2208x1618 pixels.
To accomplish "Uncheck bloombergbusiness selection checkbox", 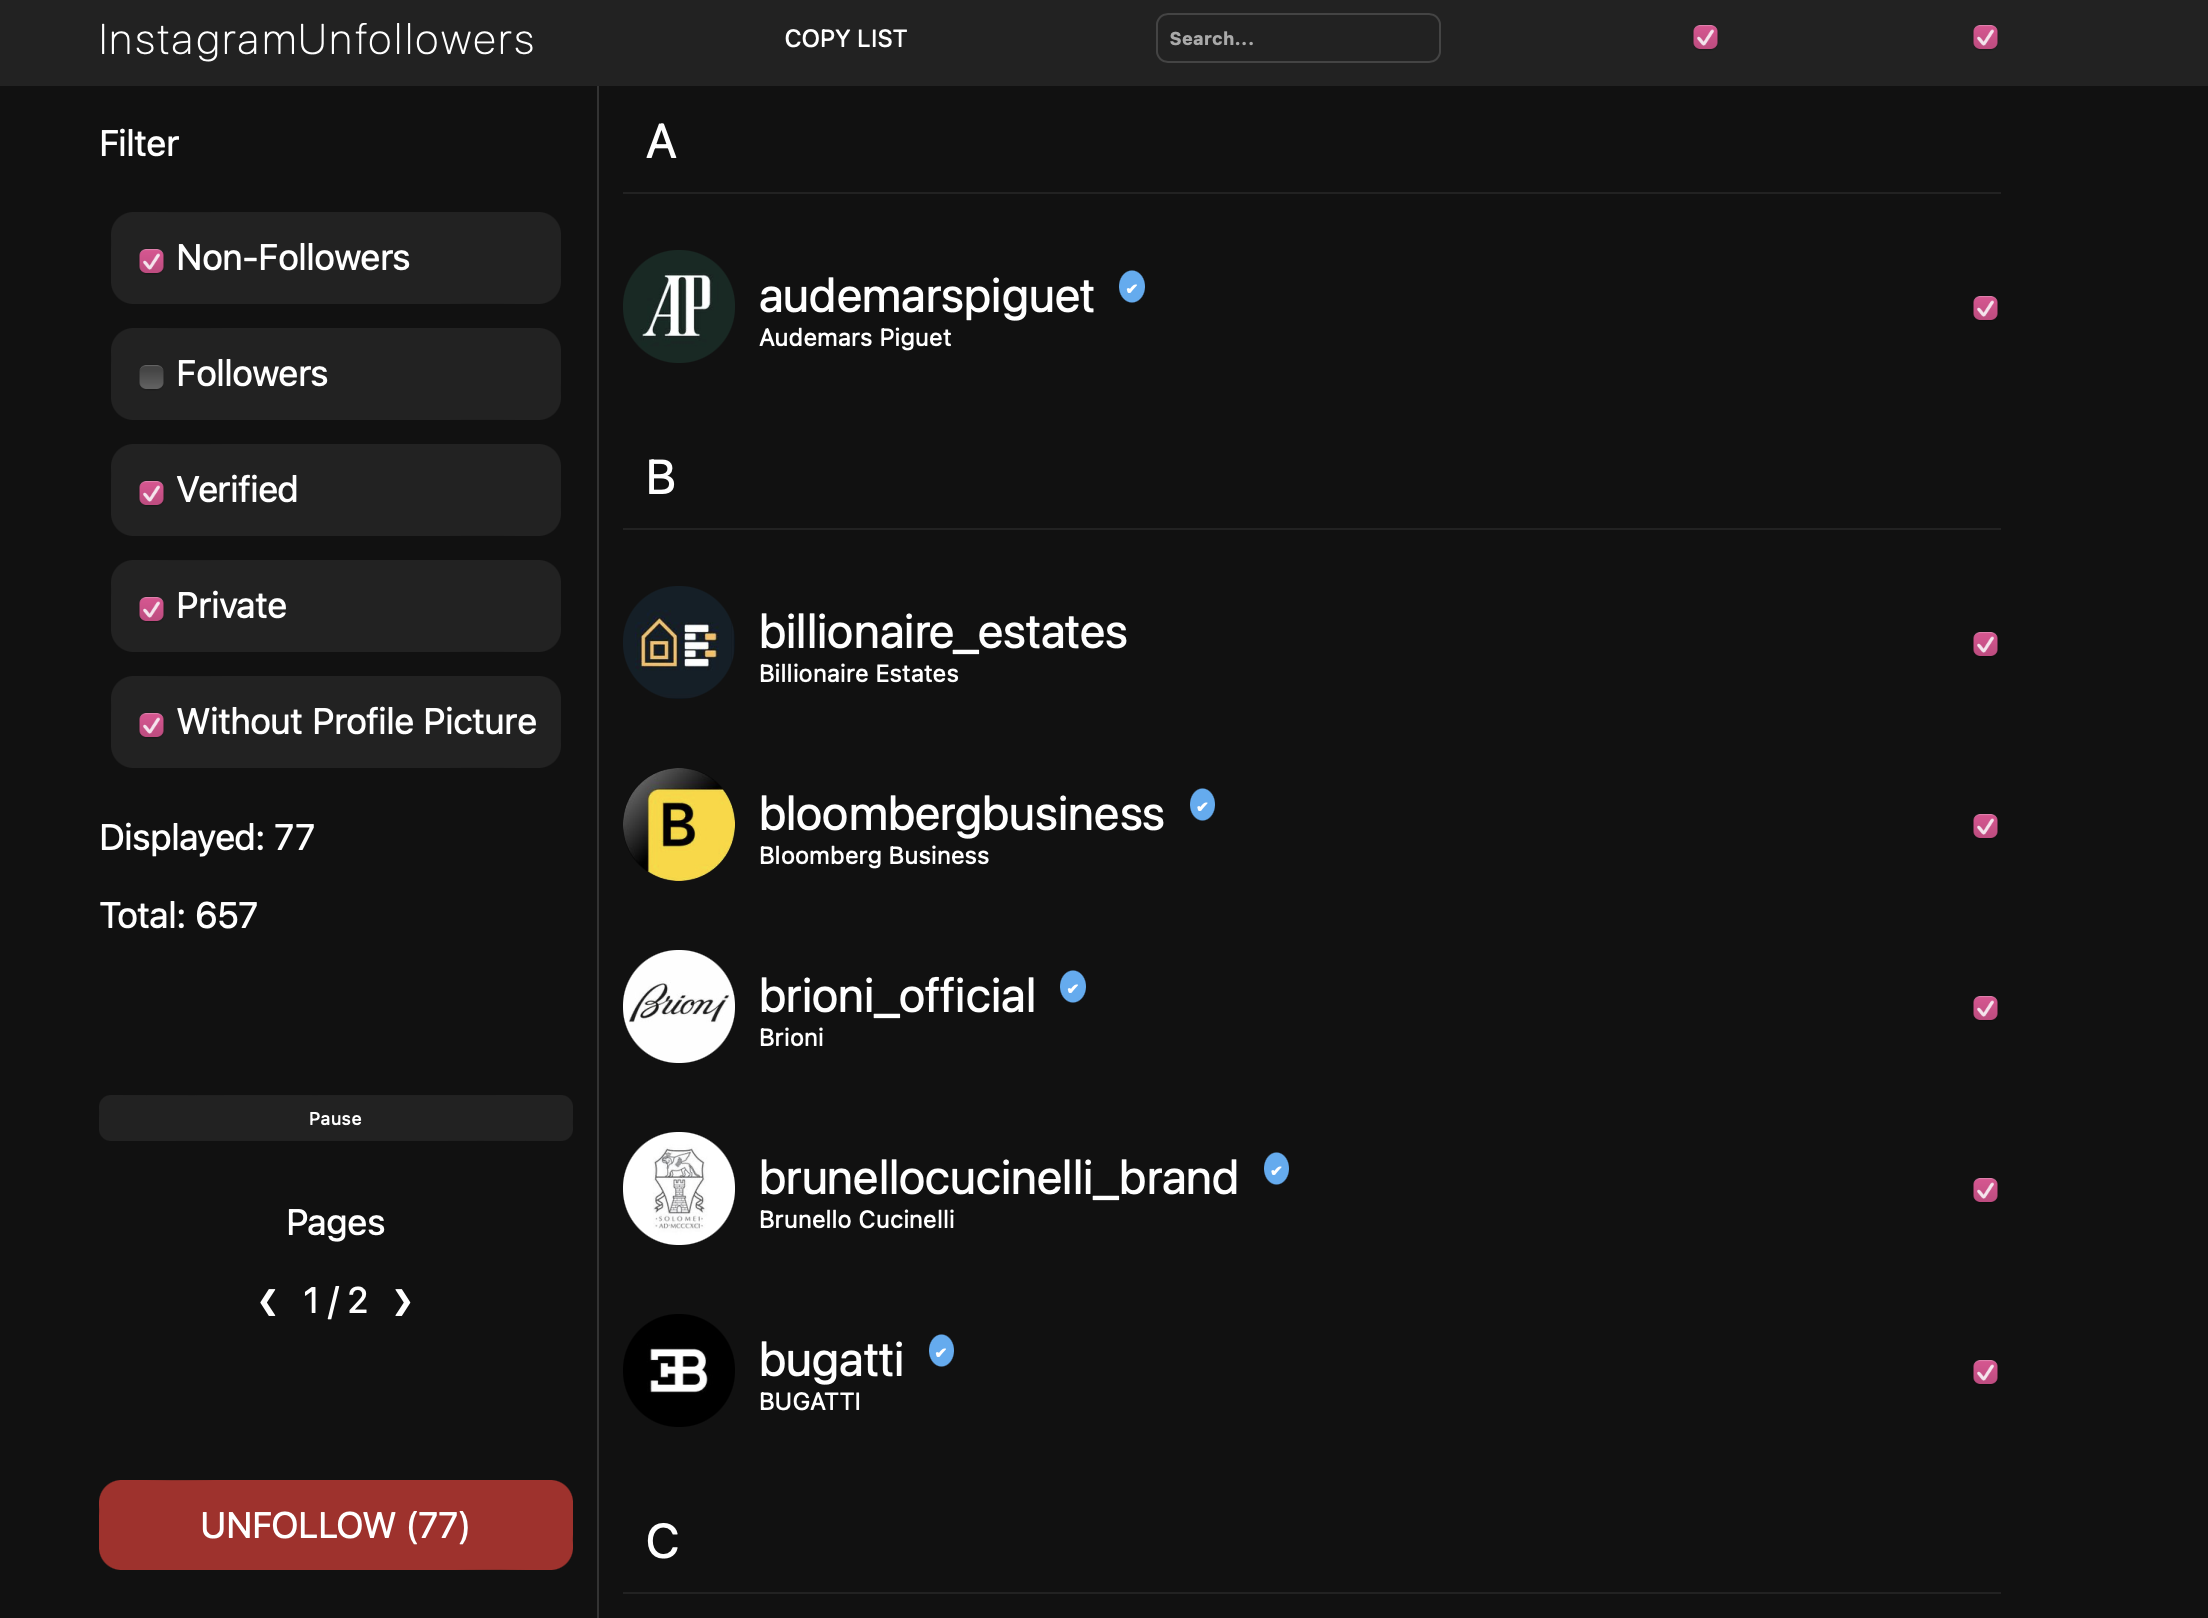I will click(1985, 826).
